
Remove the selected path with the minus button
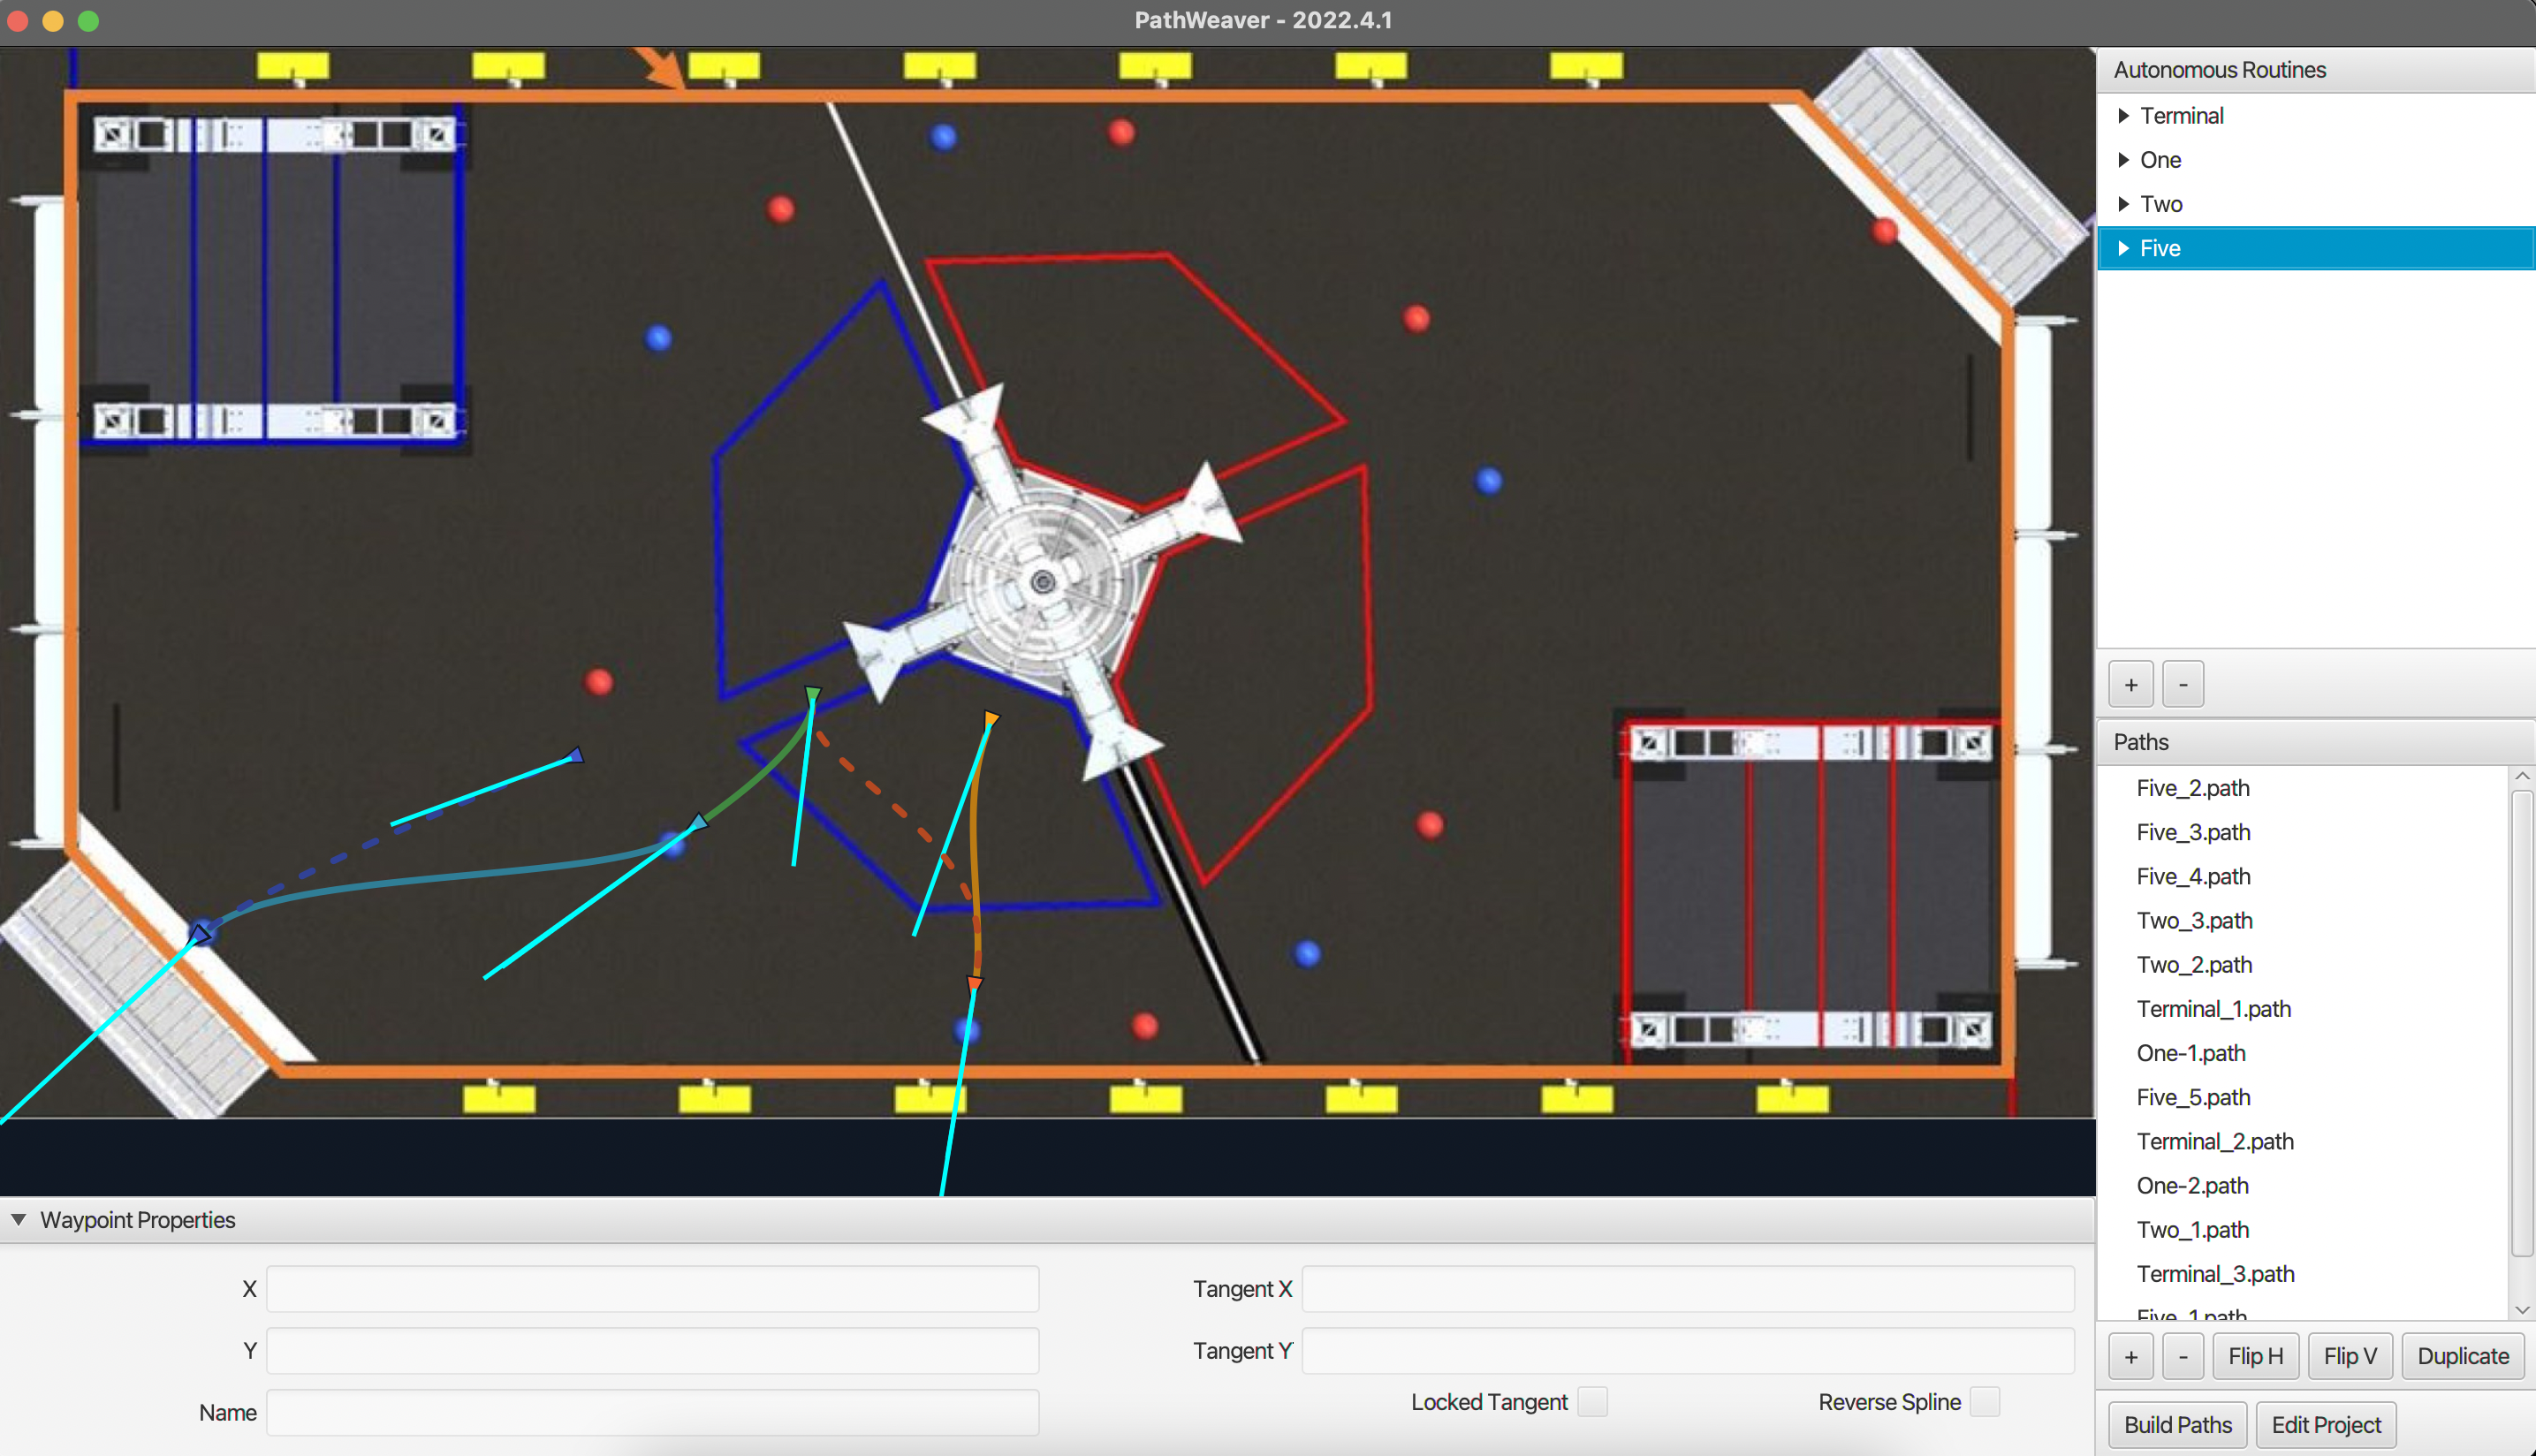tap(2182, 1356)
